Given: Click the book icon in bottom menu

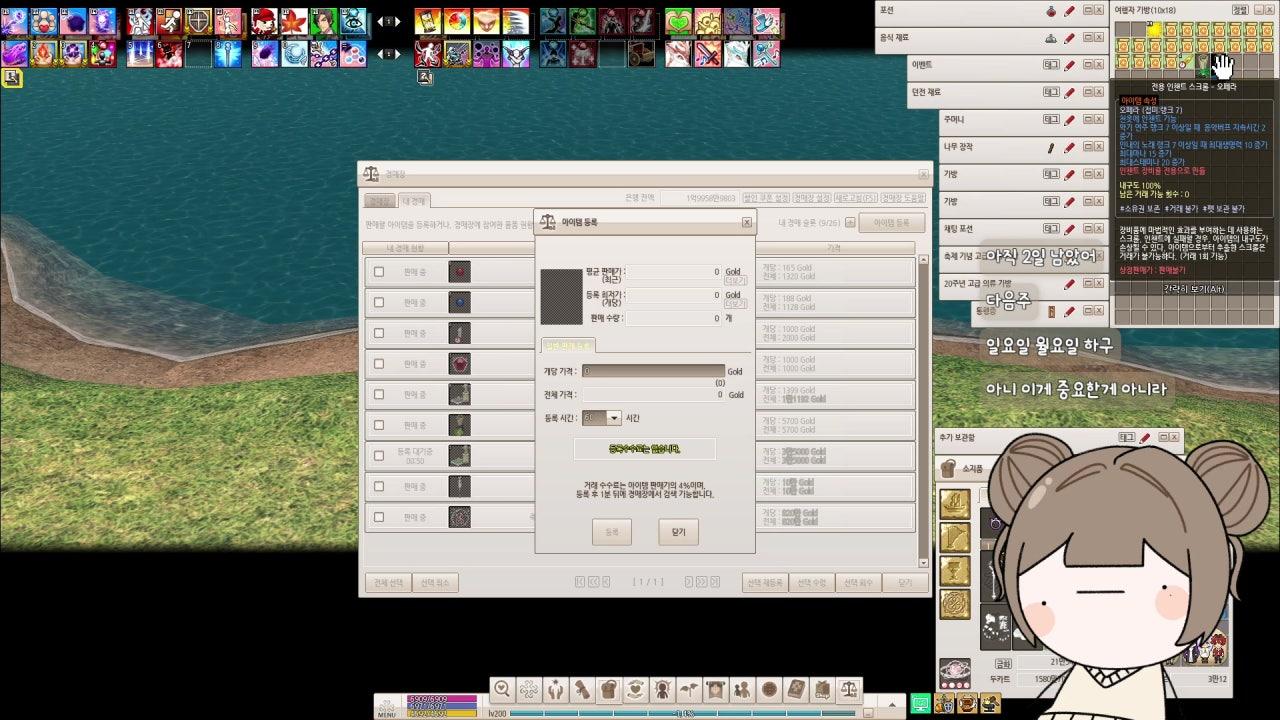Looking at the screenshot, I should 796,689.
